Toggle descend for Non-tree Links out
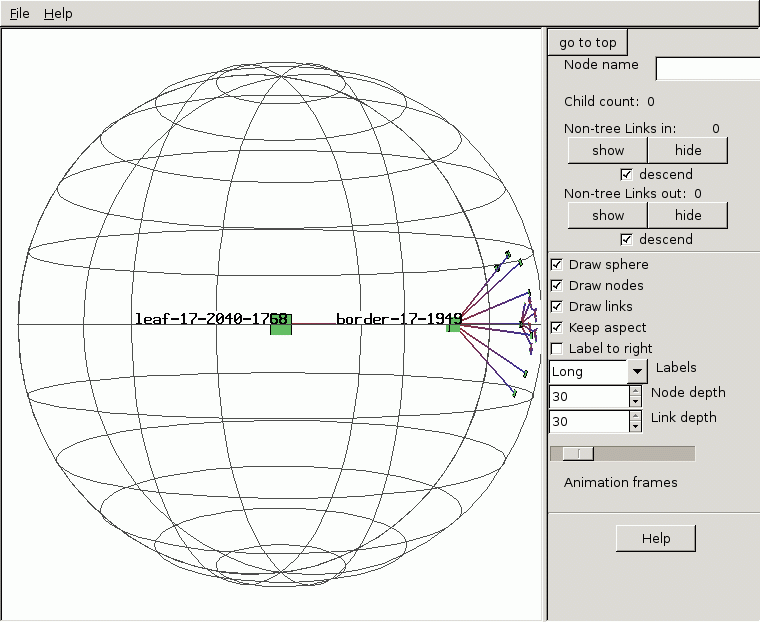Screen dimensions: 760x622 (626, 239)
